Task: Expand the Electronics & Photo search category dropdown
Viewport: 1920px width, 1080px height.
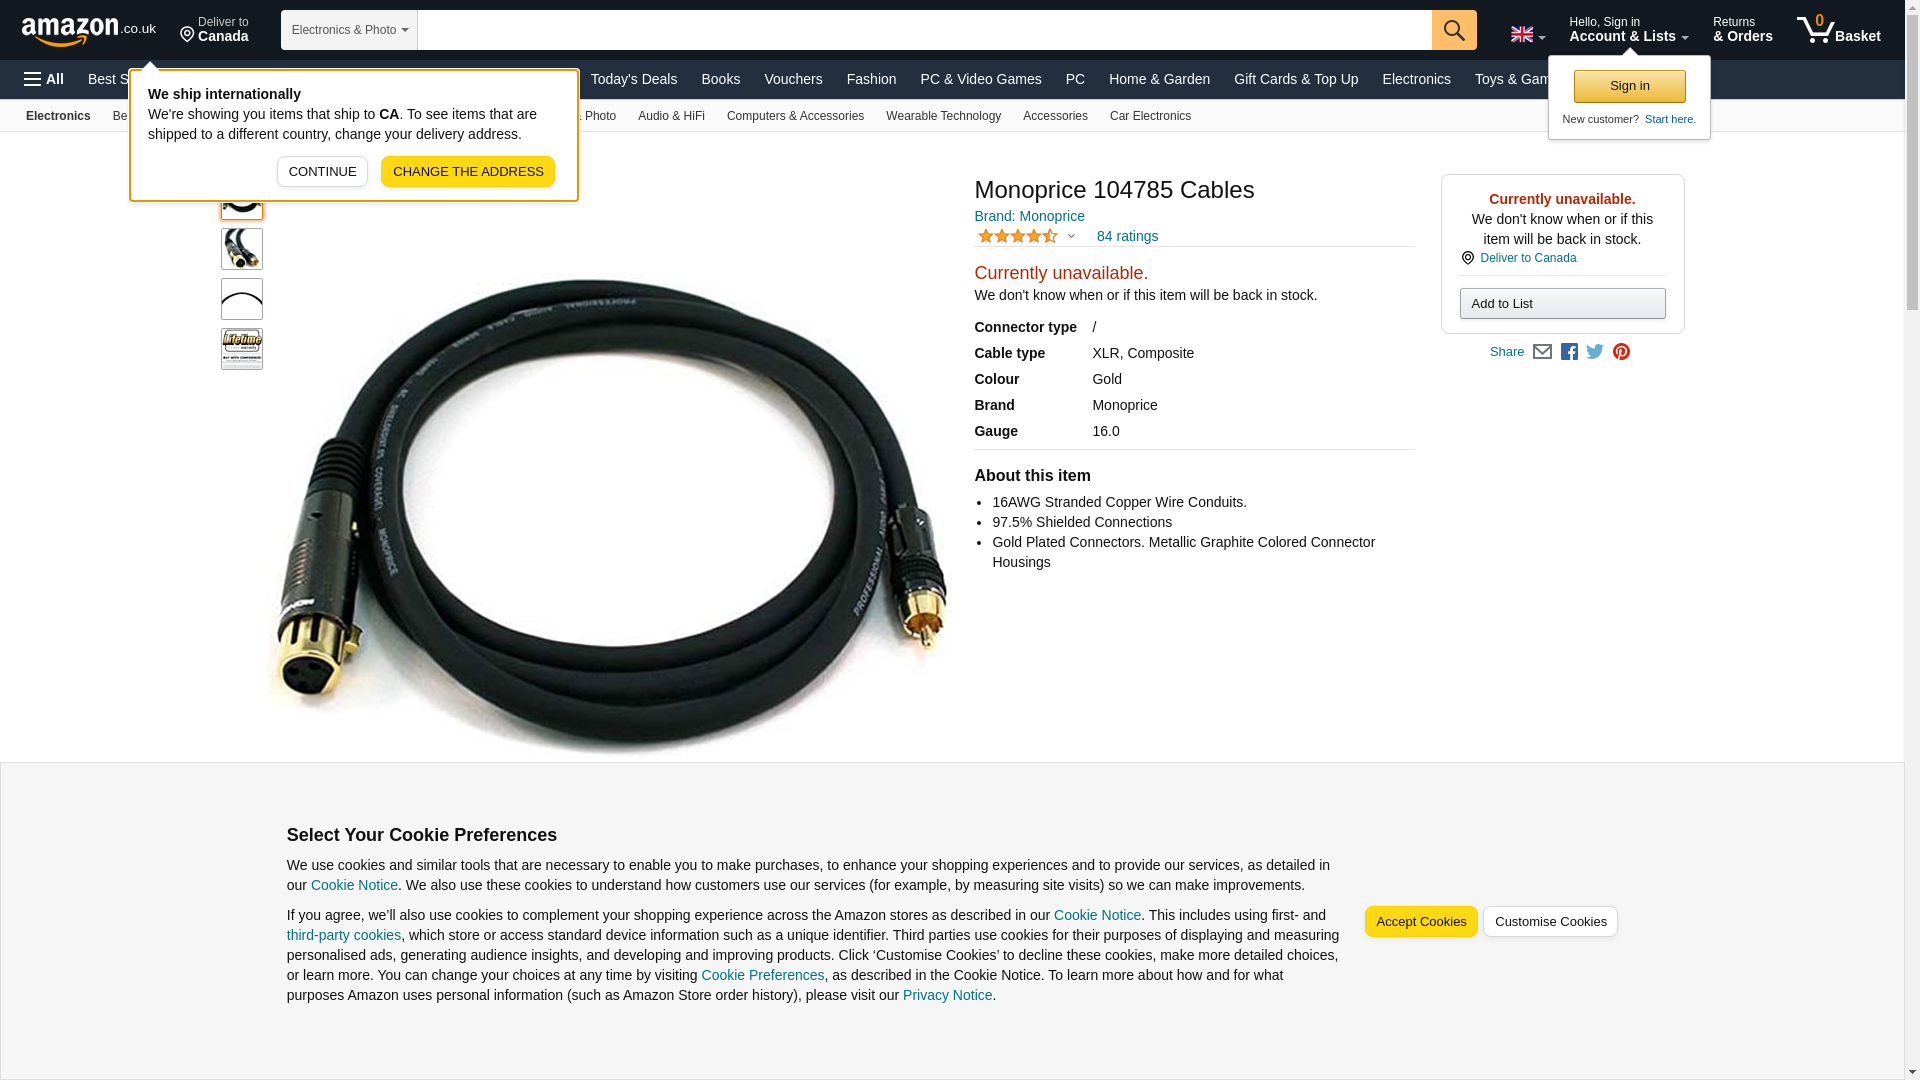Action: click(x=349, y=30)
